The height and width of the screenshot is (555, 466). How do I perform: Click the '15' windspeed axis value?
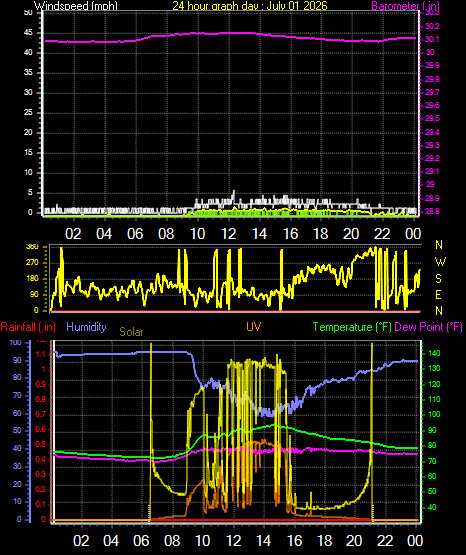tap(28, 153)
